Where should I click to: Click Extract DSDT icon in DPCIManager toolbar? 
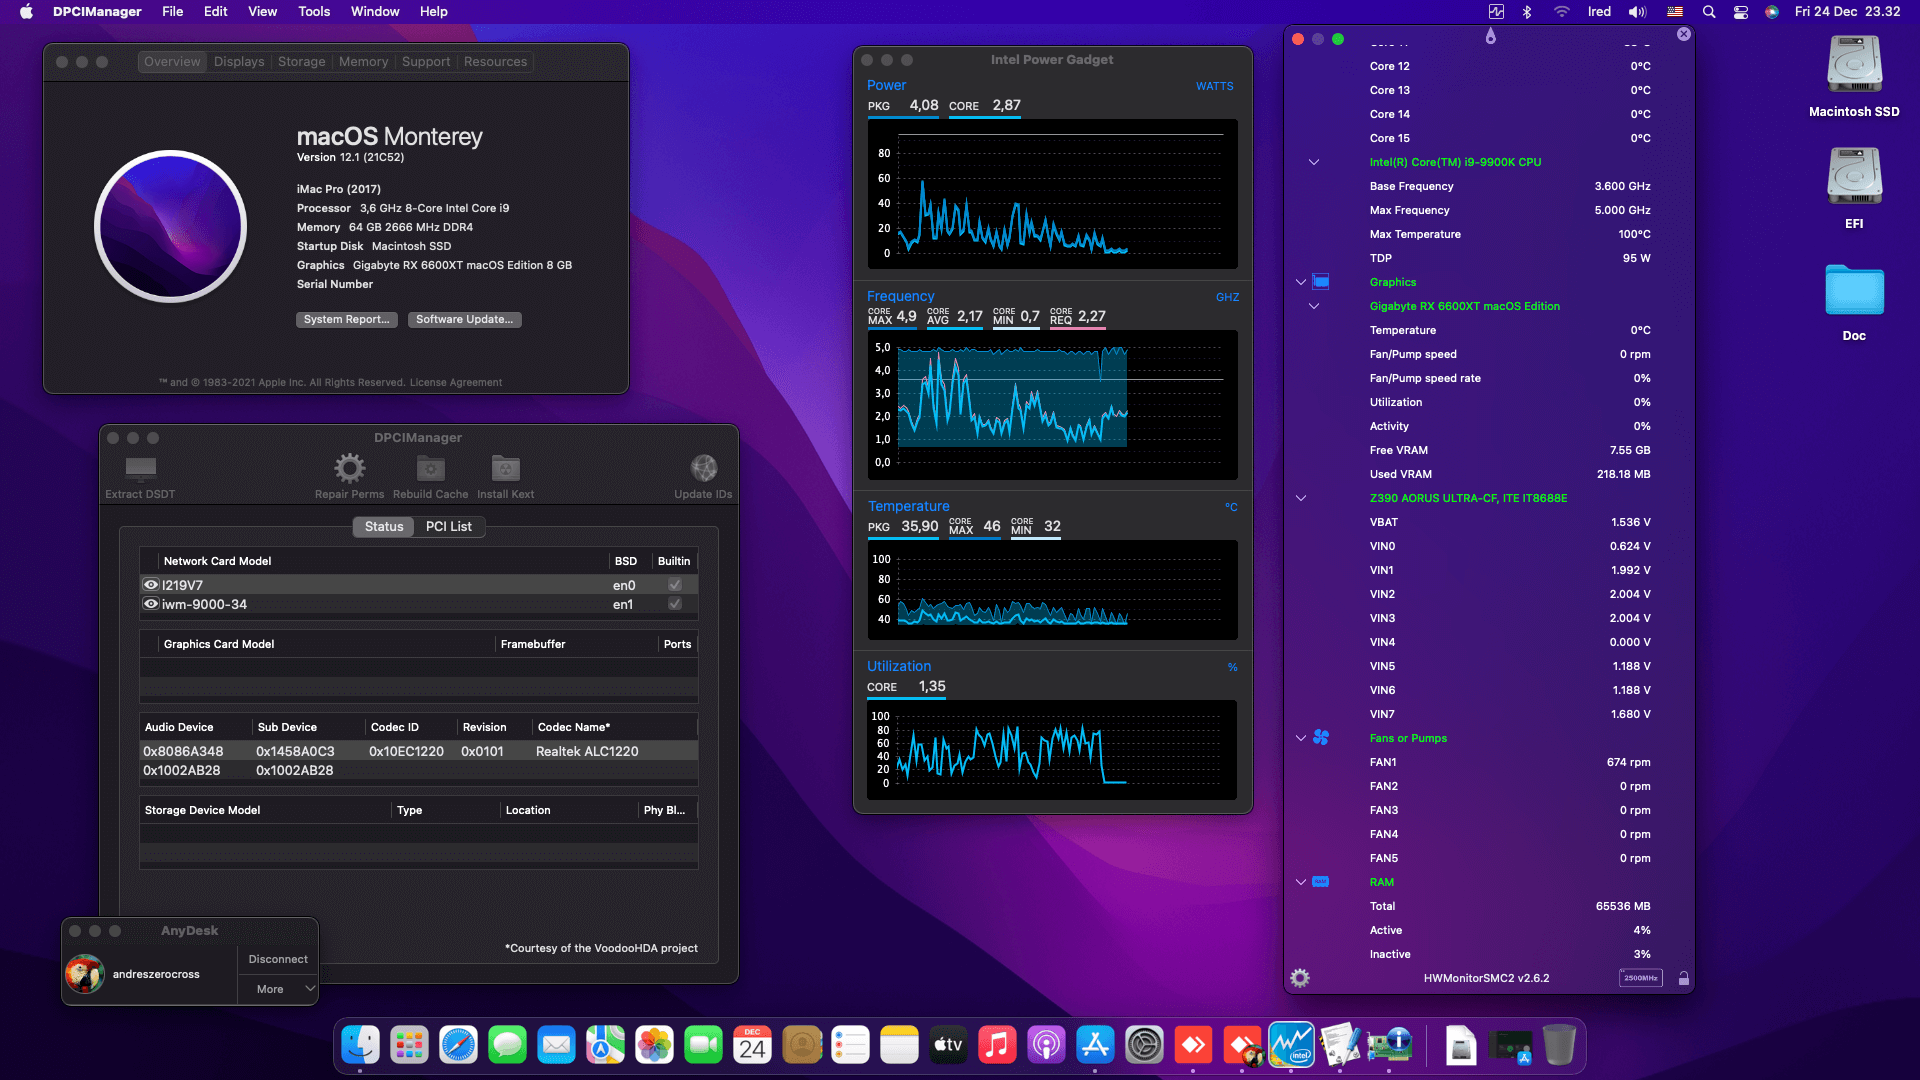[x=140, y=468]
